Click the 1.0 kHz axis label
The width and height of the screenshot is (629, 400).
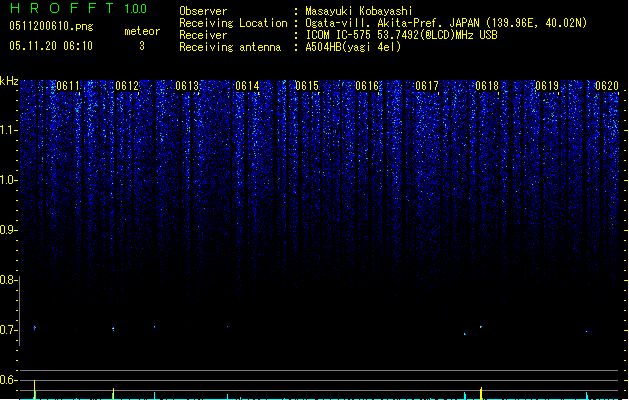(x=8, y=180)
